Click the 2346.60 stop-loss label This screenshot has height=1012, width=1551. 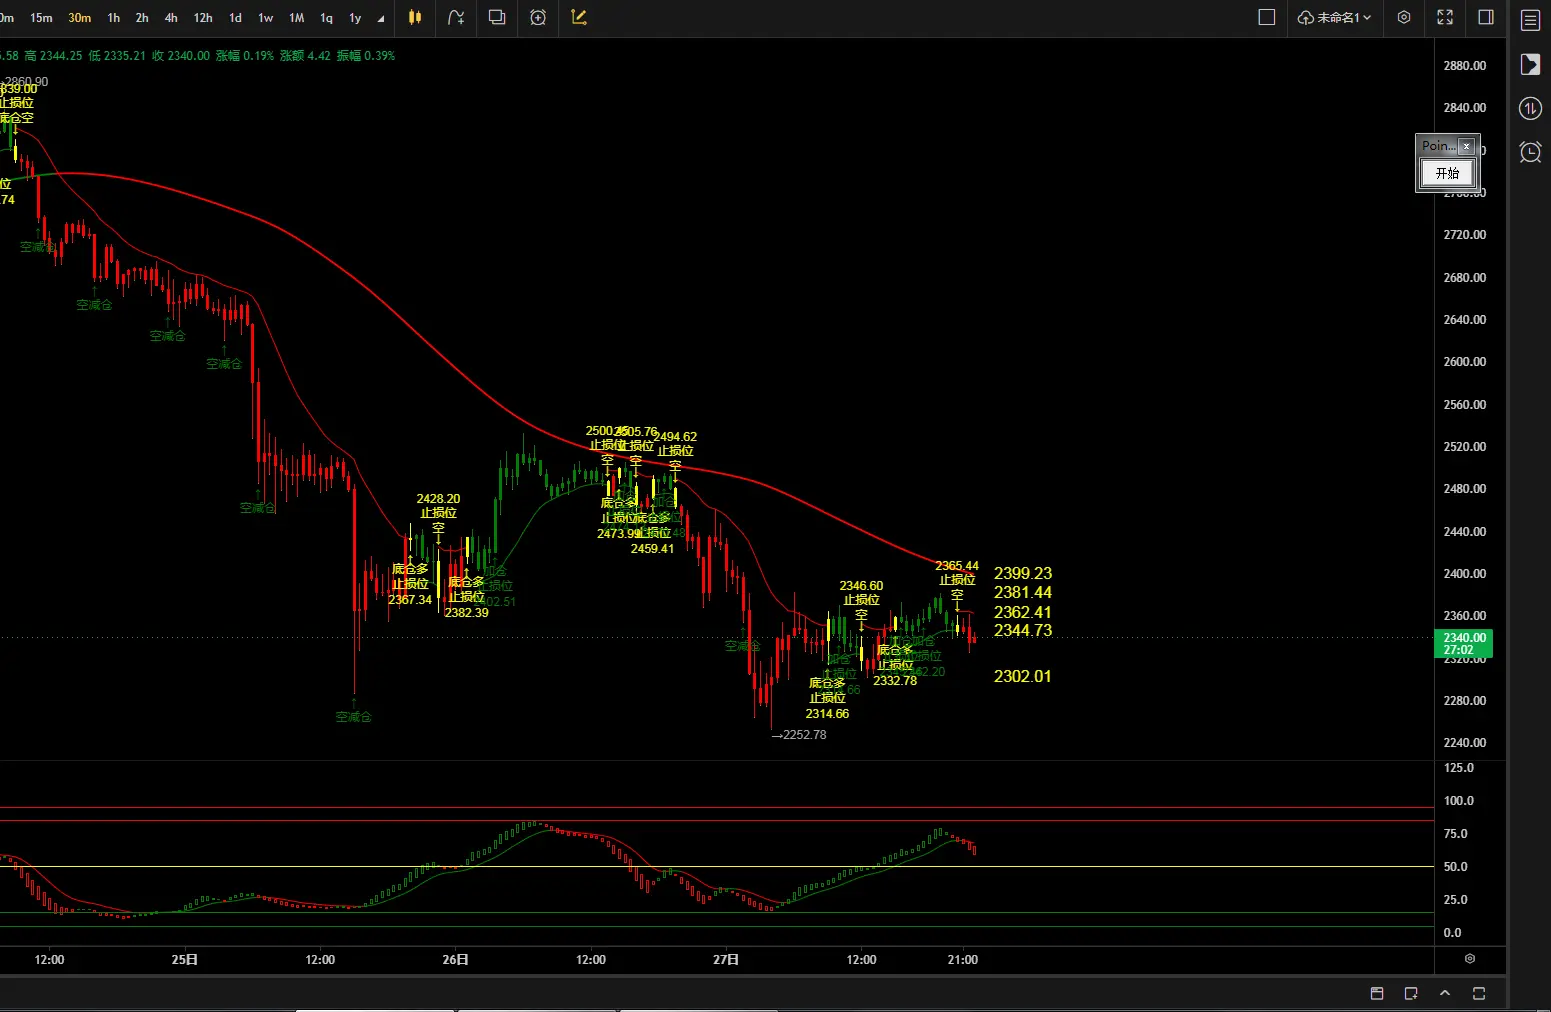pos(861,586)
